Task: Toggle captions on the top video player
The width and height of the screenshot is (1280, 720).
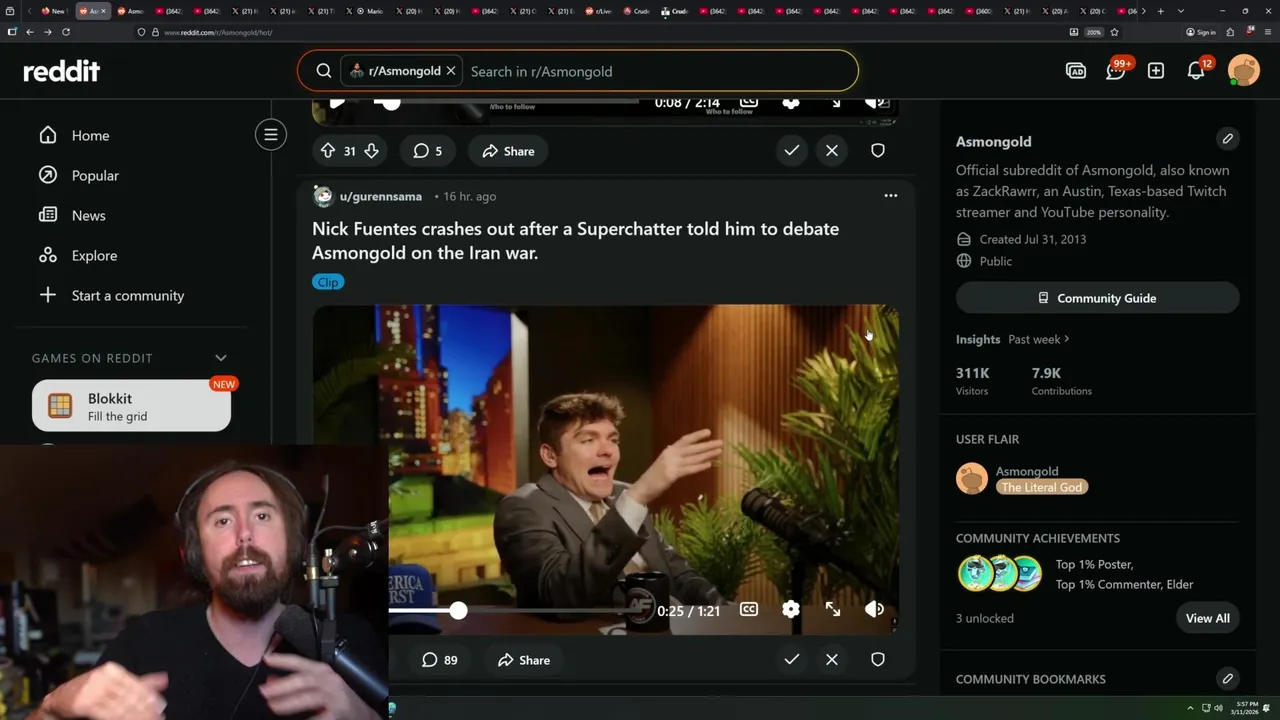Action: [748, 102]
